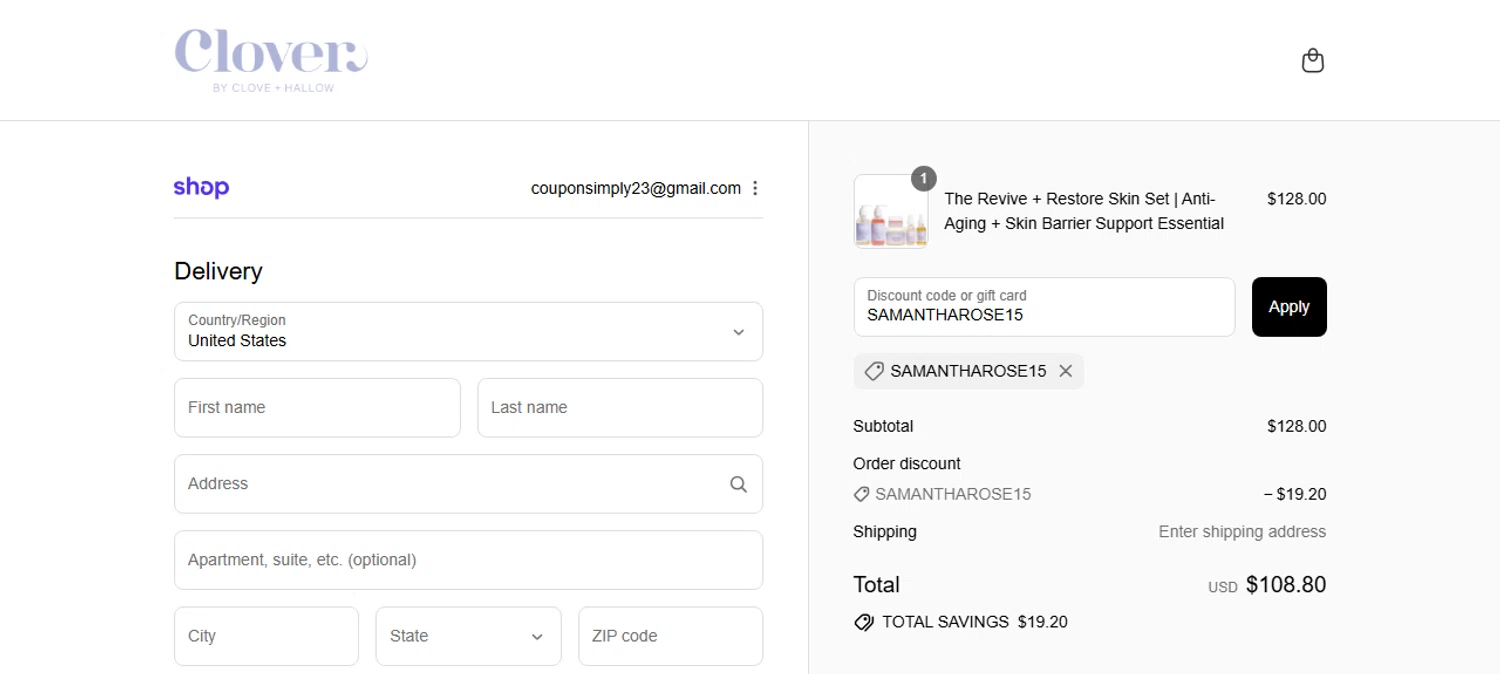Click the Total Savings tag icon
This screenshot has height=674, width=1500.
pos(864,622)
